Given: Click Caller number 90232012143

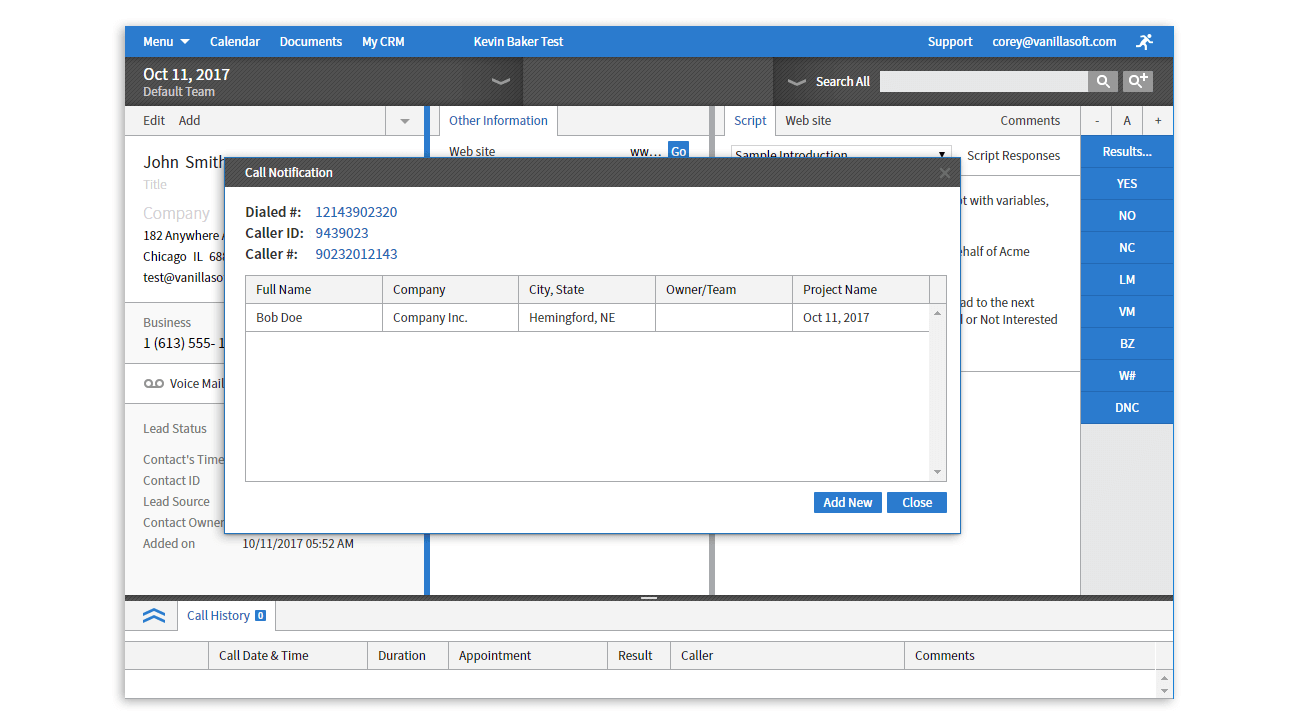Looking at the screenshot, I should [356, 254].
